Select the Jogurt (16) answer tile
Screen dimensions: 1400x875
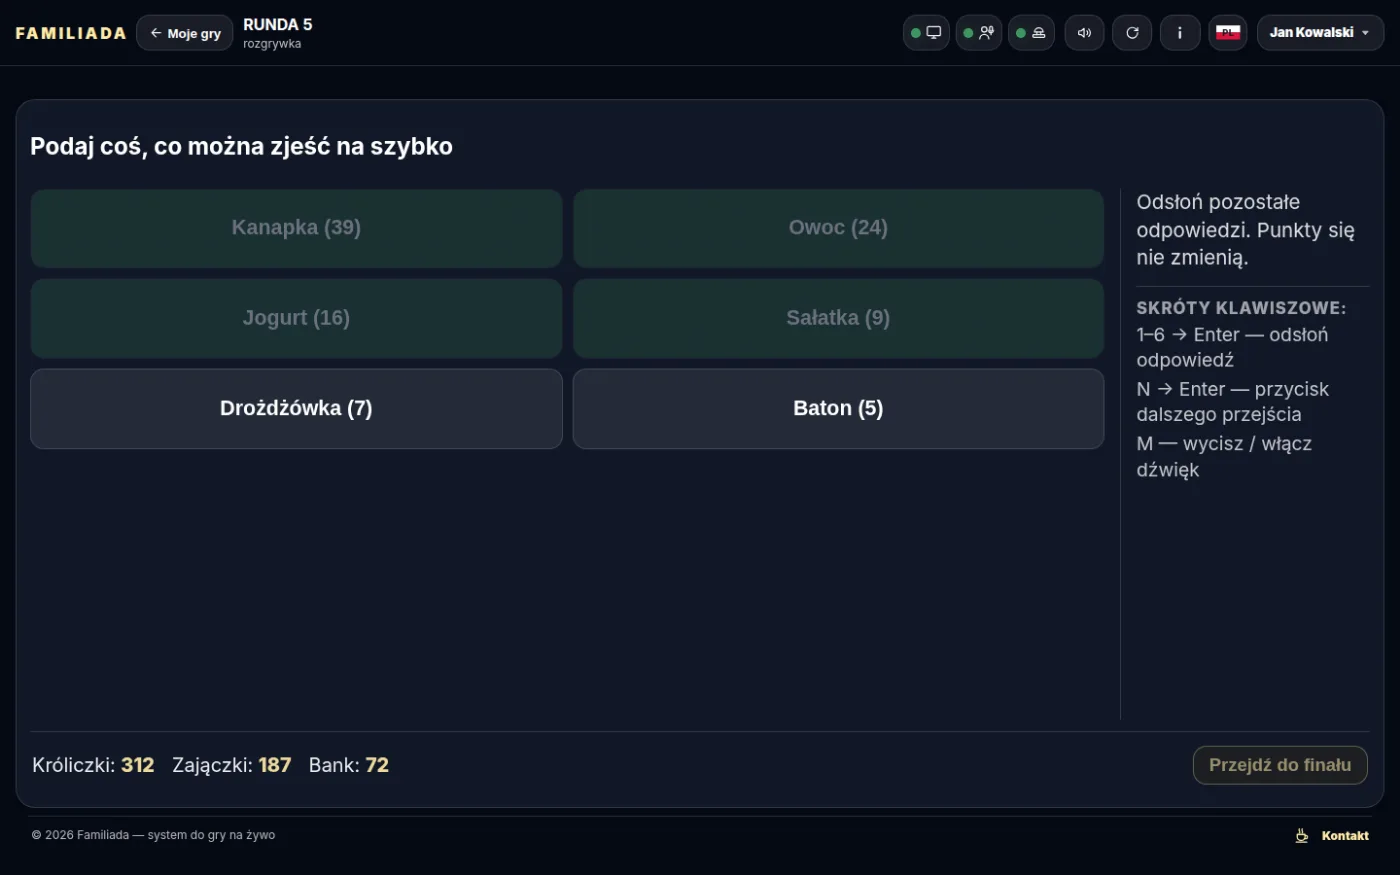(296, 318)
